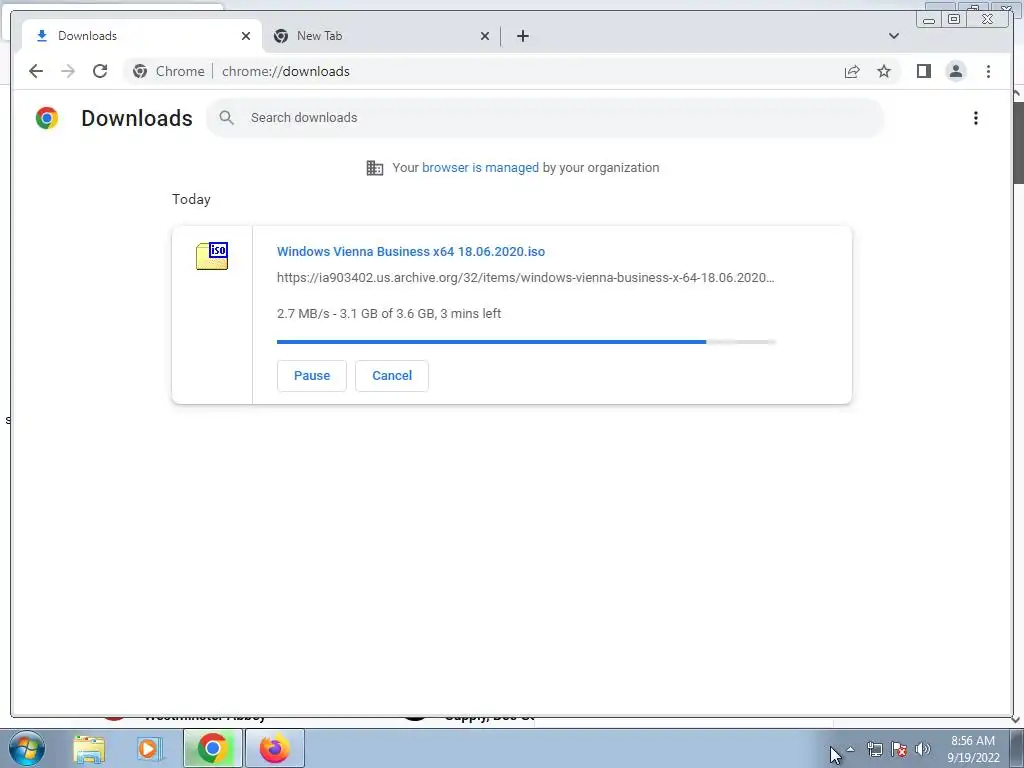Switch to the New Tab tab
The image size is (1024, 768).
[x=381, y=36]
